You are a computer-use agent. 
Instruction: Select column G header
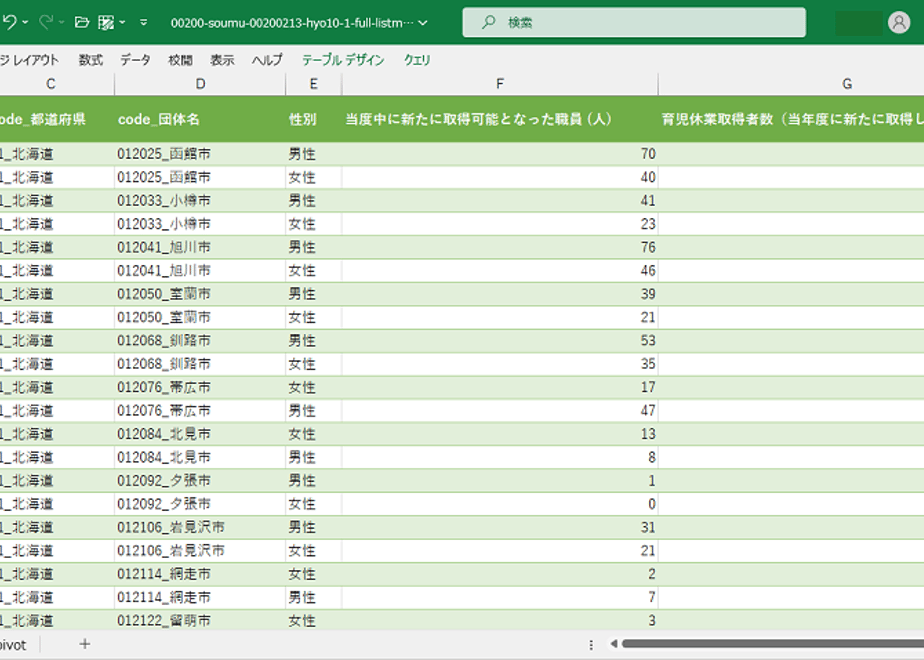click(x=791, y=84)
